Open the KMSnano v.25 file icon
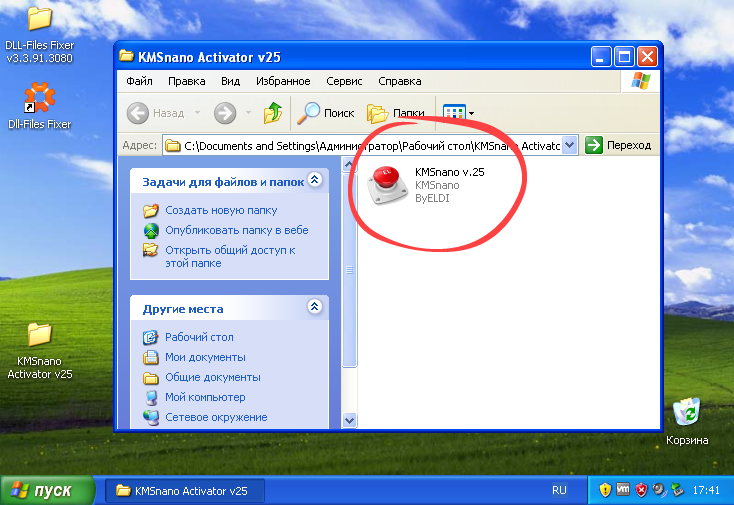 [389, 187]
